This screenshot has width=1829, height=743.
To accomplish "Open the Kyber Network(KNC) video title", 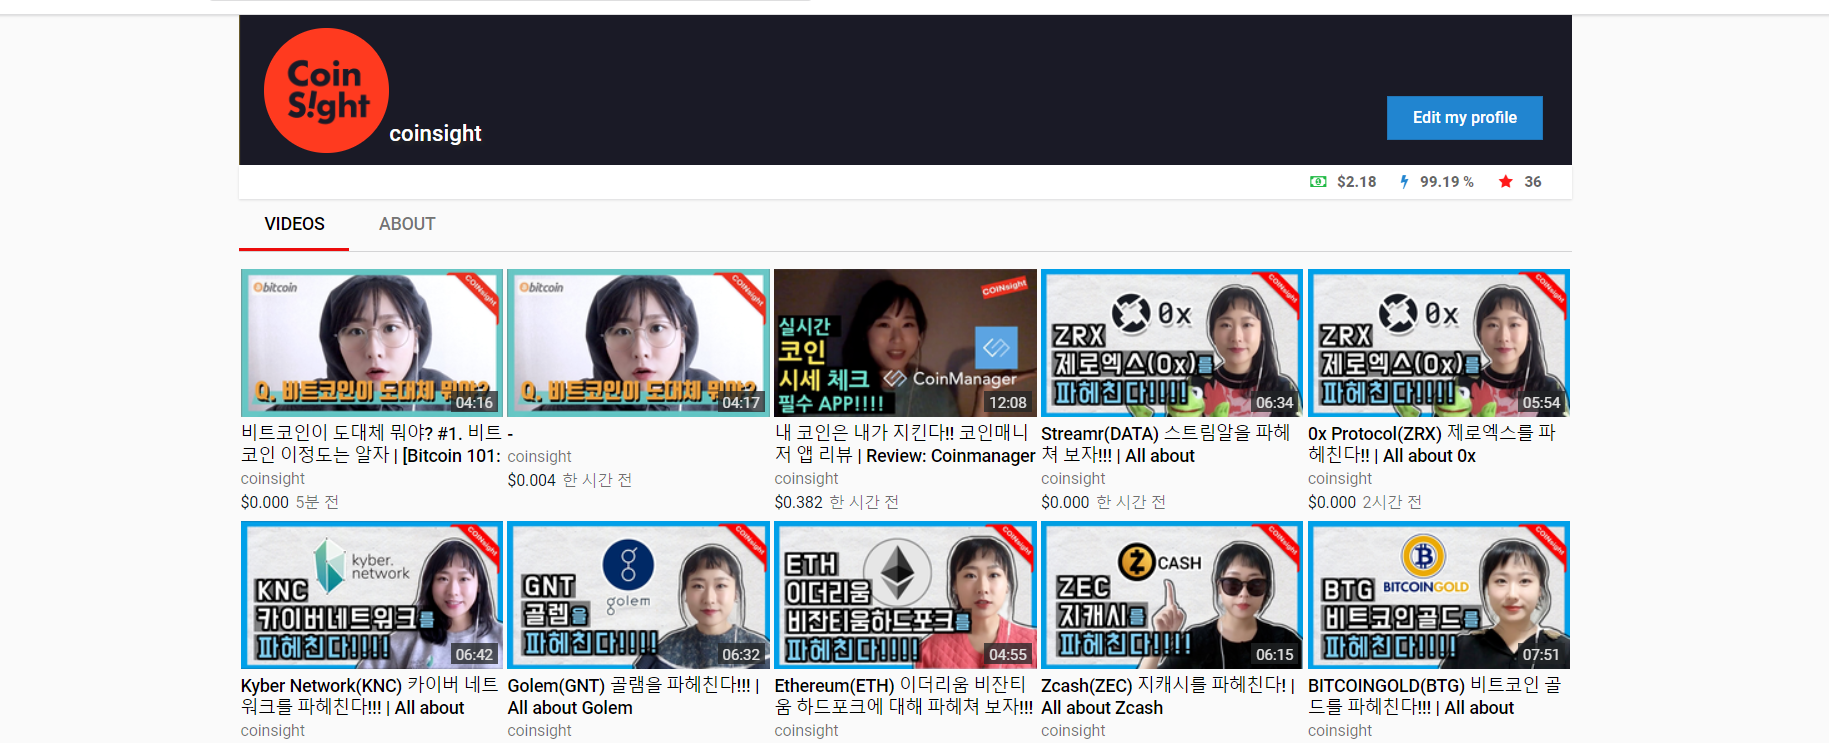I will coord(369,696).
